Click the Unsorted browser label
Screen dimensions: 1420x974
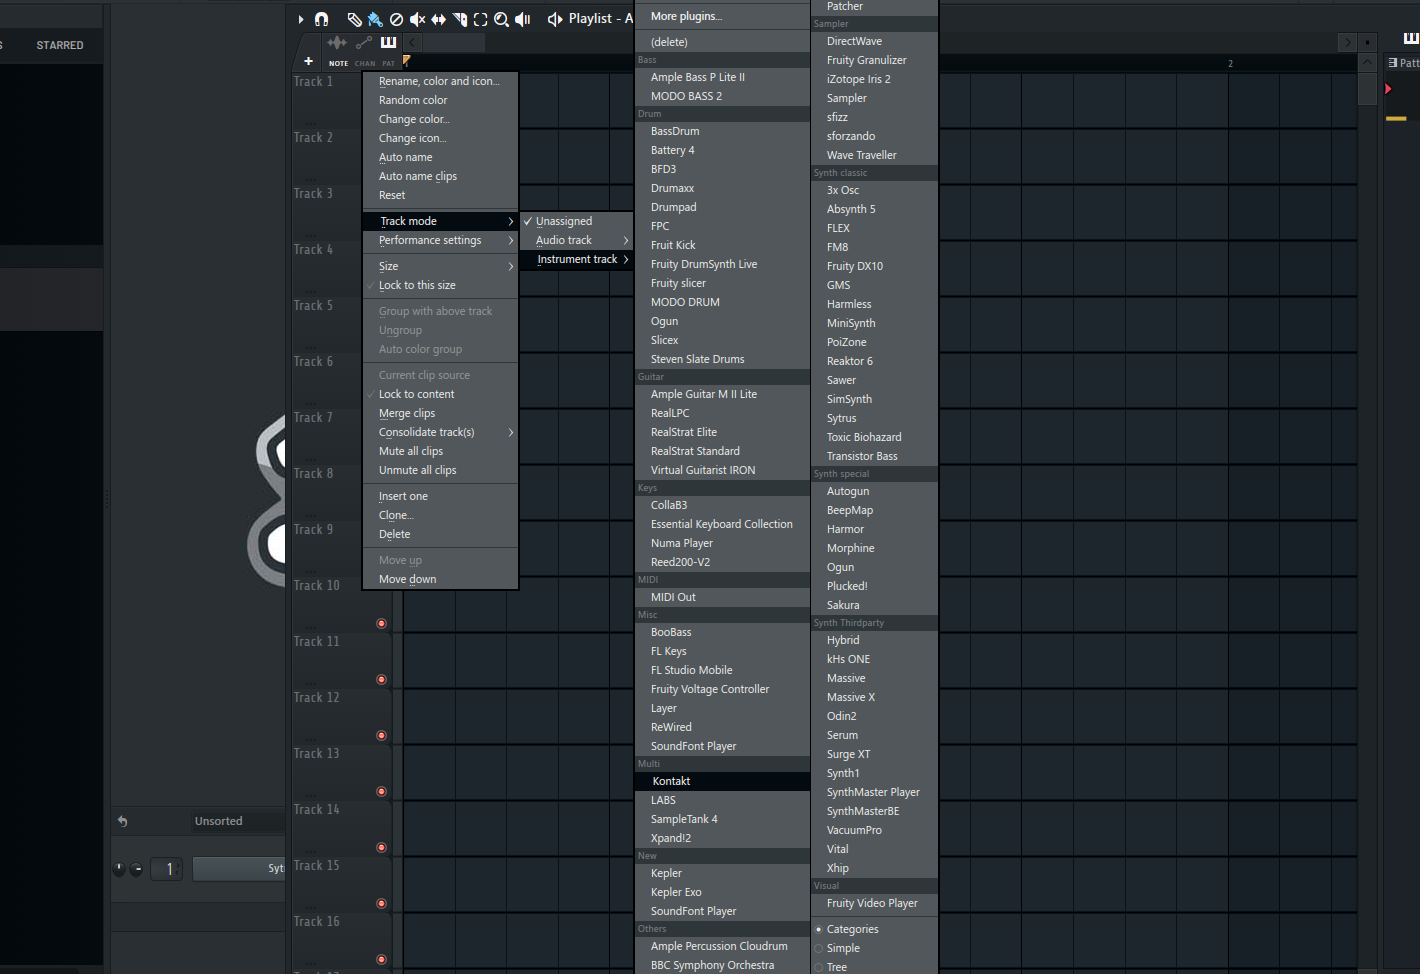pos(218,822)
